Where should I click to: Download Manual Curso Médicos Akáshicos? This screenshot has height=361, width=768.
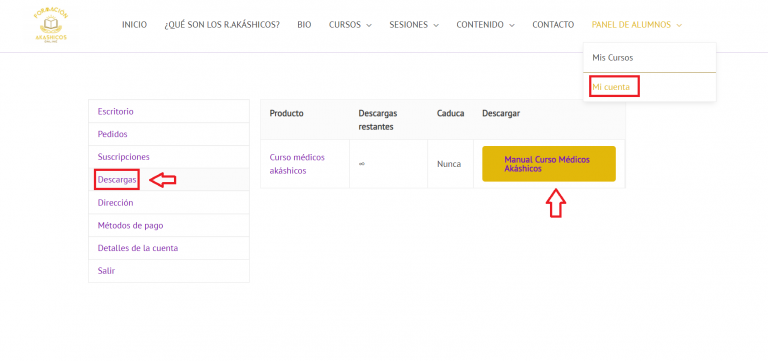(549, 164)
